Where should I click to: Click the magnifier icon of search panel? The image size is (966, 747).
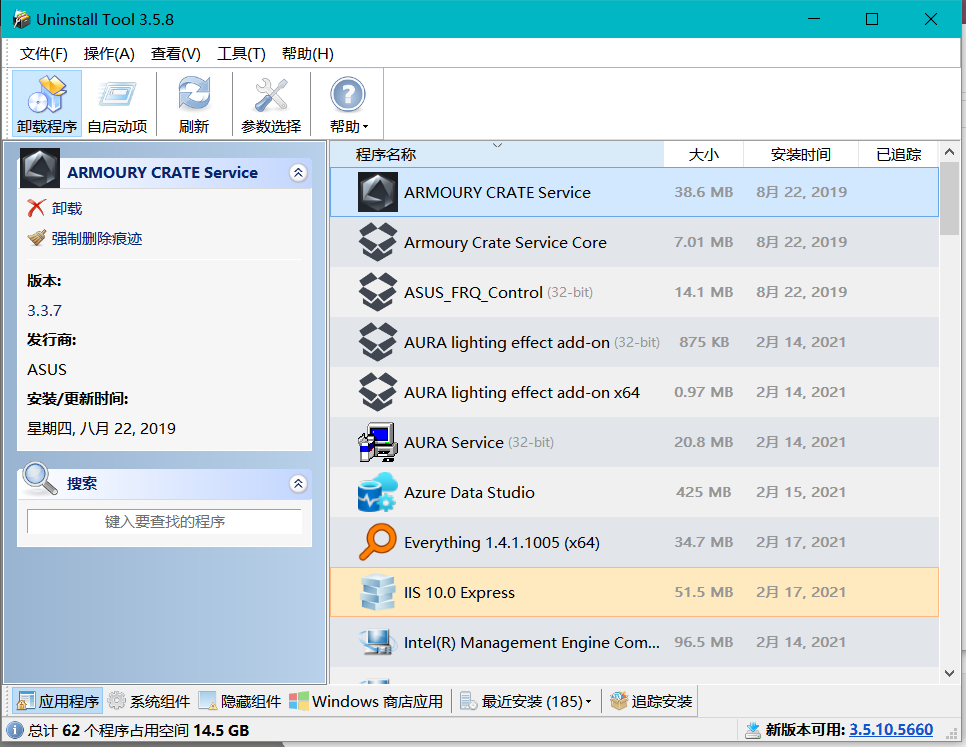pos(39,478)
